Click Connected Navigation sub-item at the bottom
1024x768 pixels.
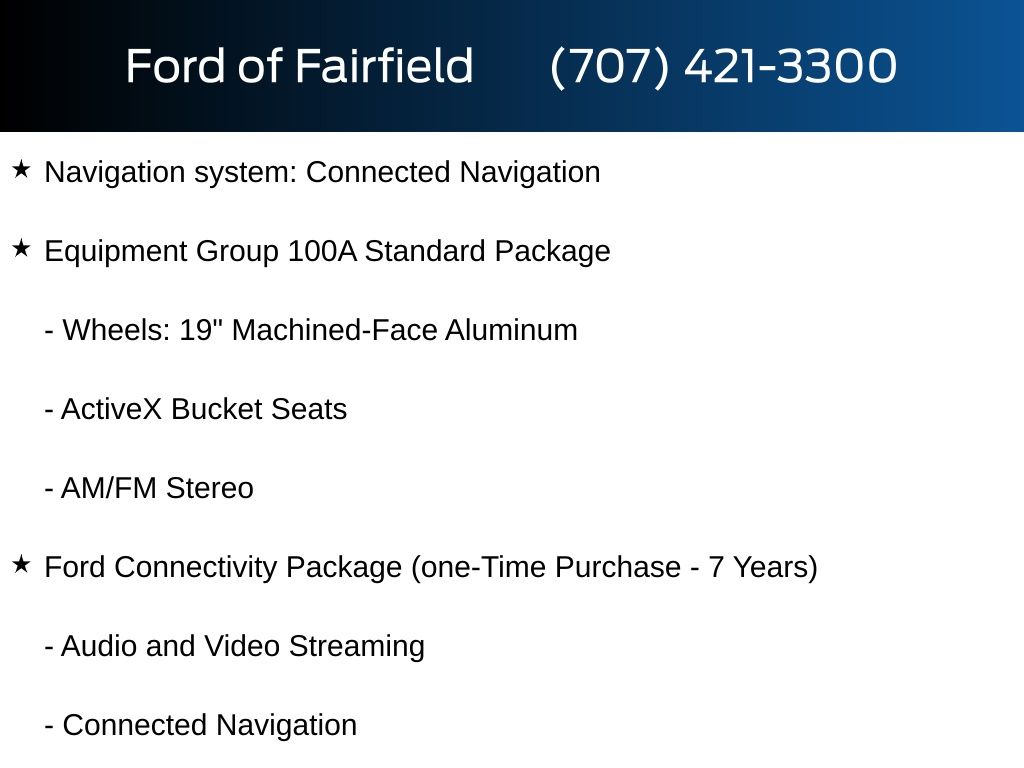[209, 725]
